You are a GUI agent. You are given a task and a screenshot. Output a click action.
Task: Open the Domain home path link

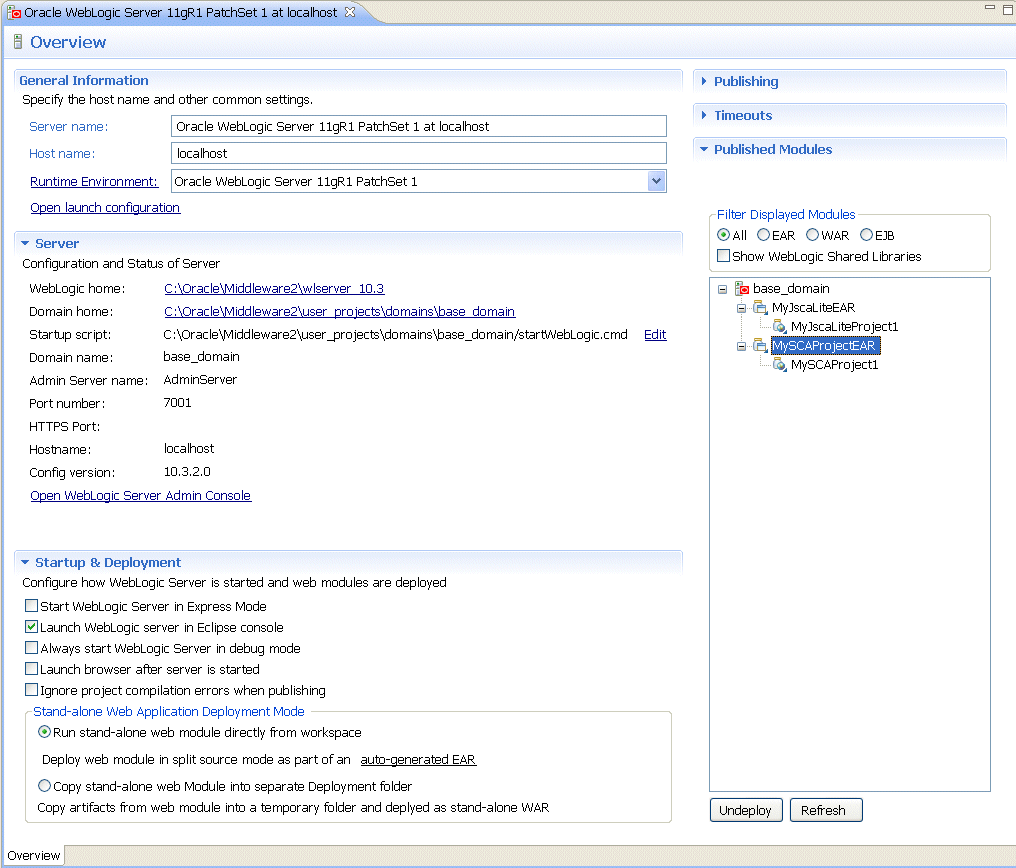coord(340,312)
